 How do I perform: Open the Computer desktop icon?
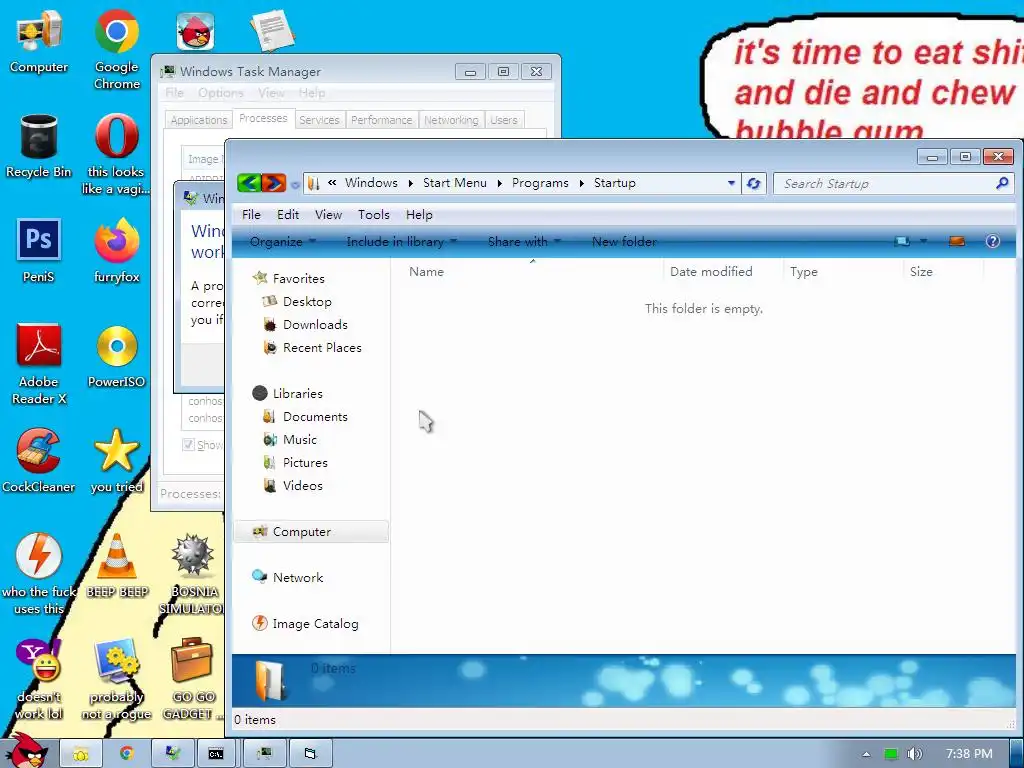click(39, 41)
